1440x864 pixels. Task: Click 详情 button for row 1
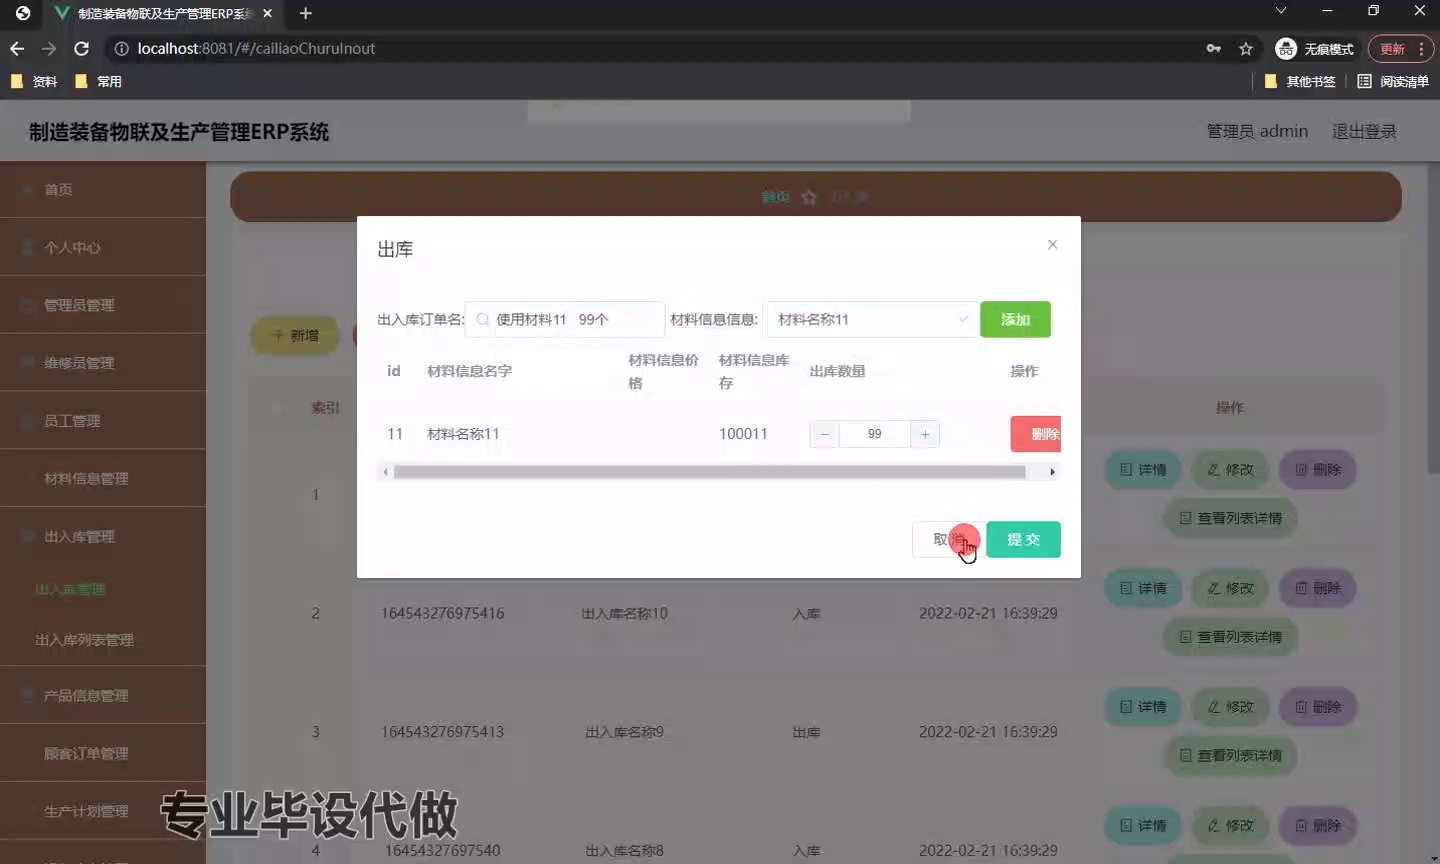click(x=1142, y=470)
